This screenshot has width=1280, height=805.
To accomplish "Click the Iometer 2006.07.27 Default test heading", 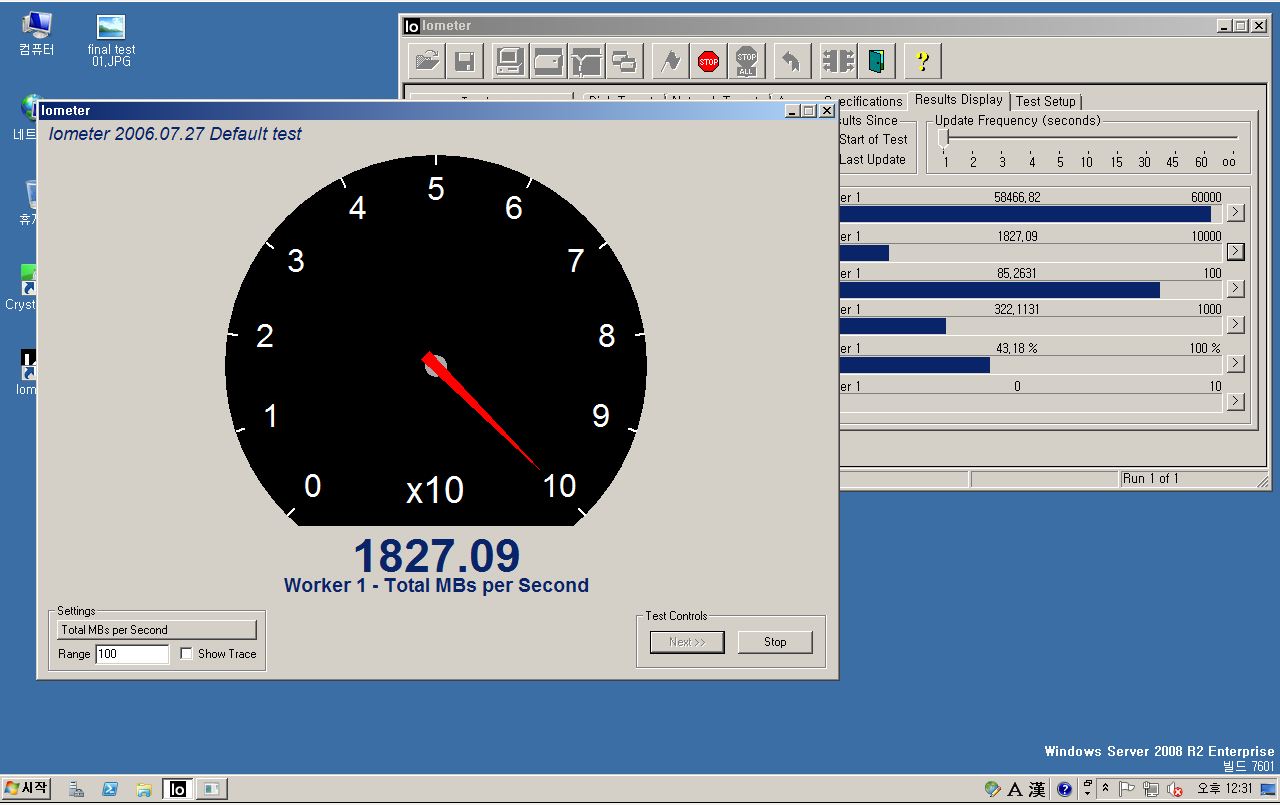I will click(x=175, y=134).
